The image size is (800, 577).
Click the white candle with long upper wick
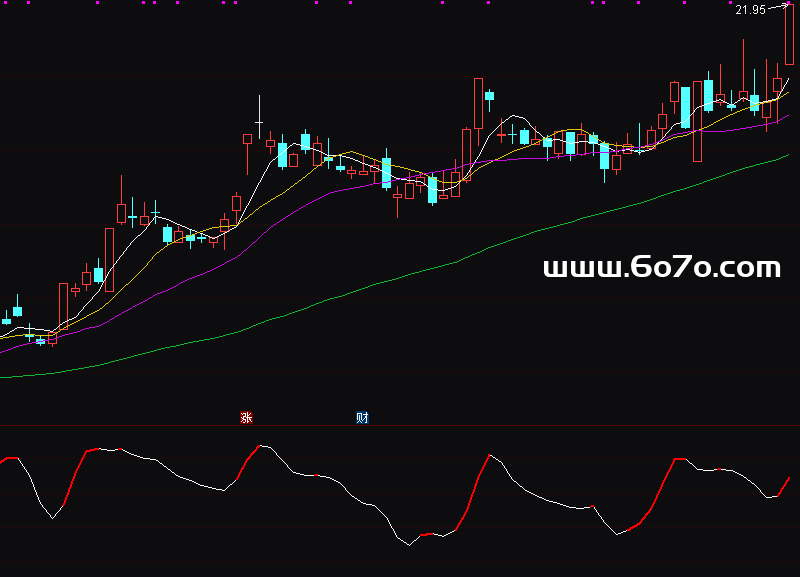(x=259, y=122)
